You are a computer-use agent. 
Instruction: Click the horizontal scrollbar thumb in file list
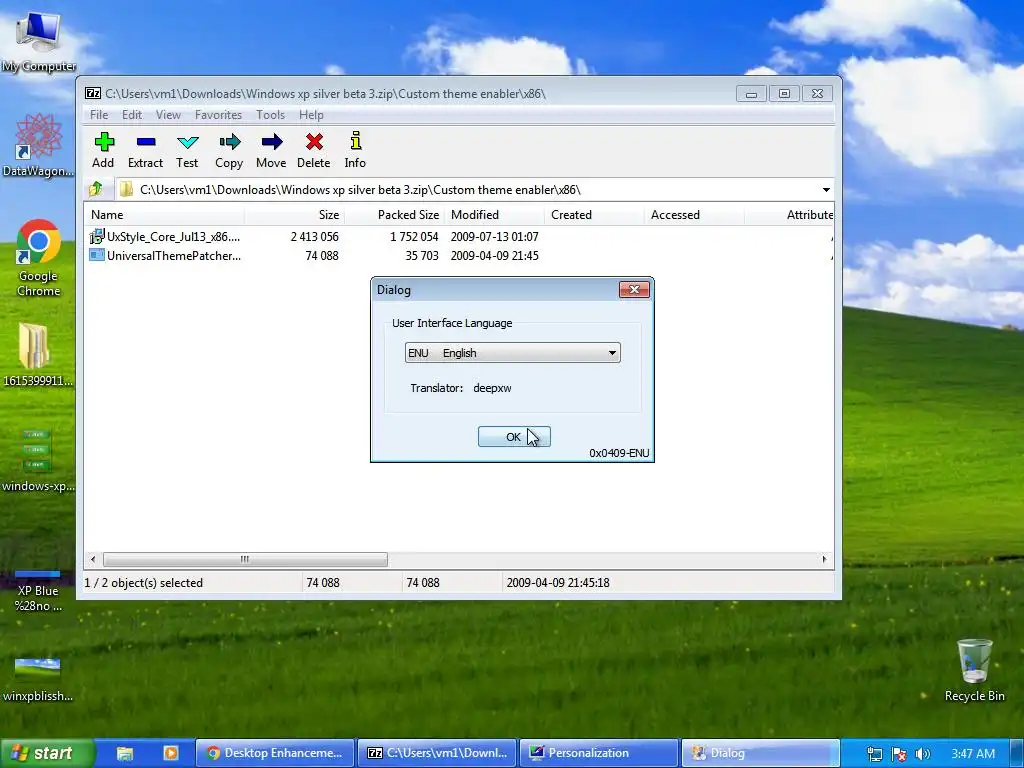[245, 559]
